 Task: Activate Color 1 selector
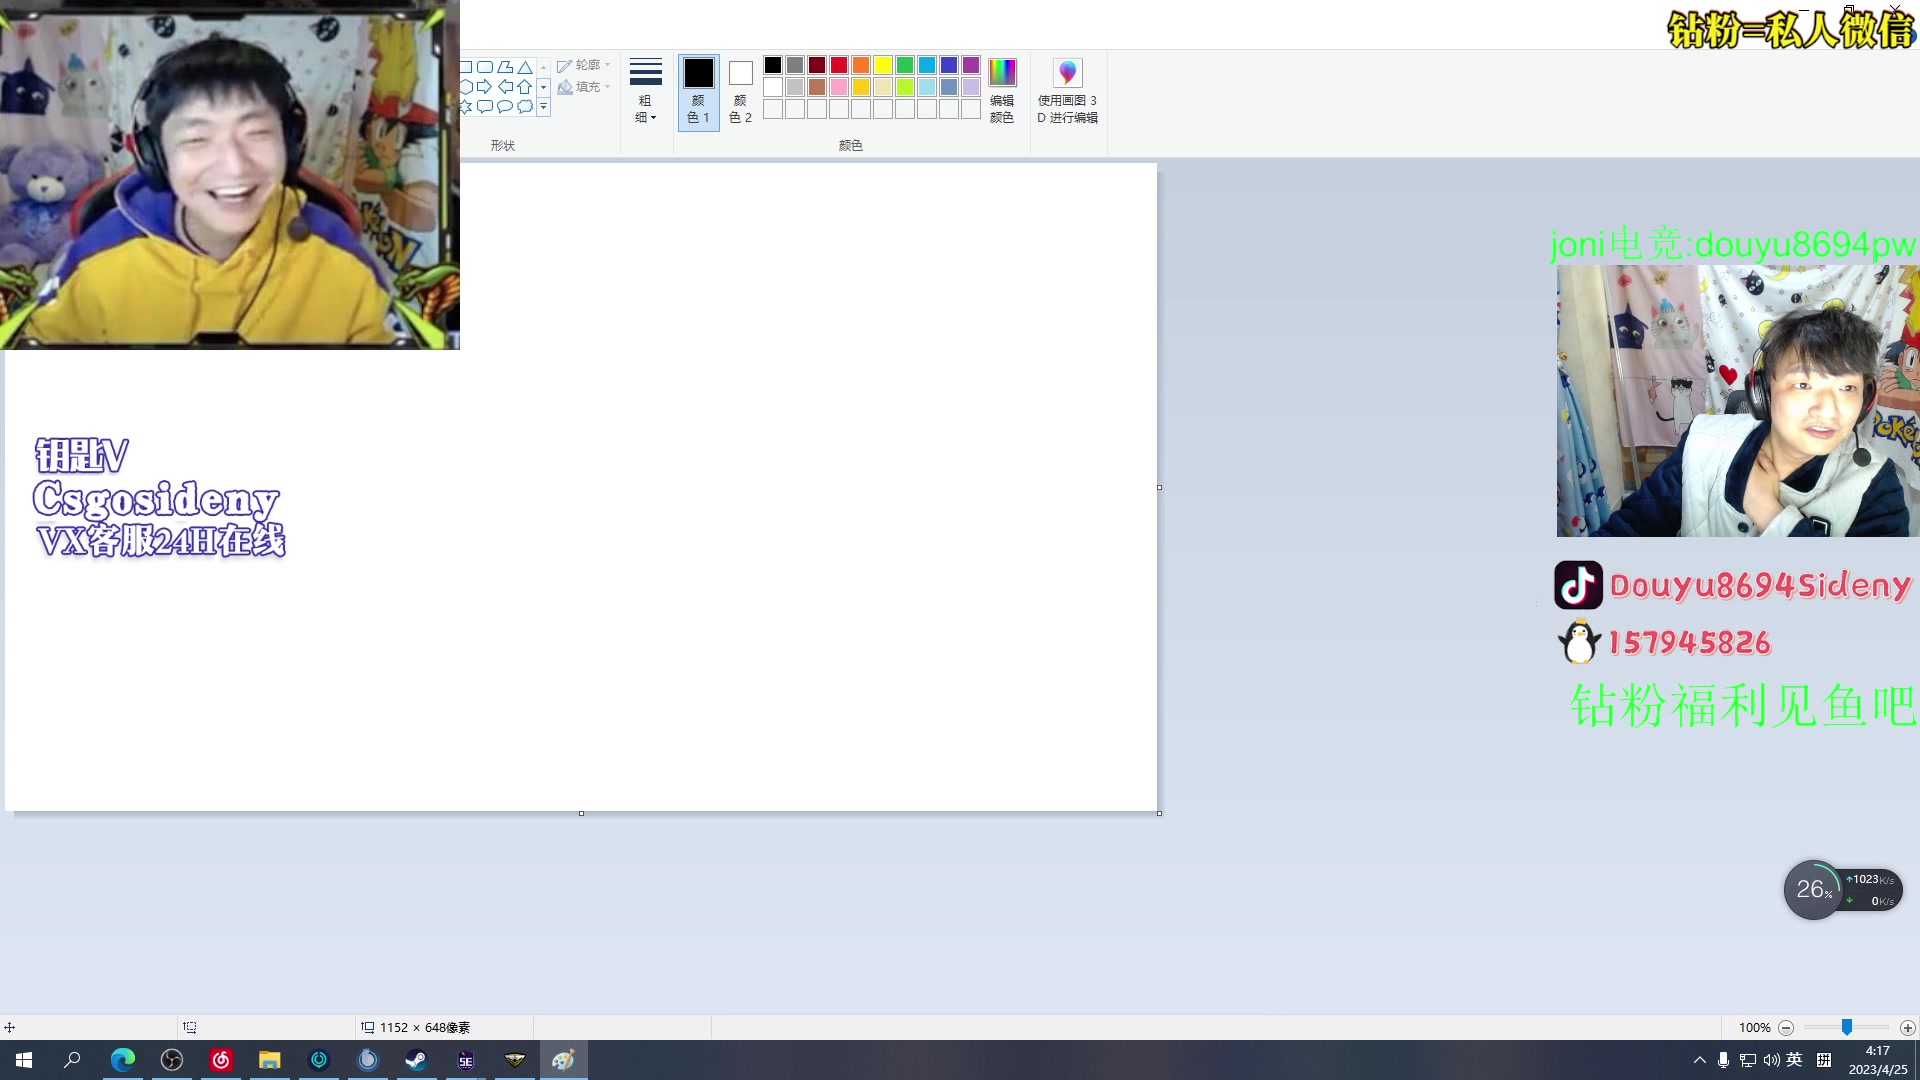[x=698, y=92]
